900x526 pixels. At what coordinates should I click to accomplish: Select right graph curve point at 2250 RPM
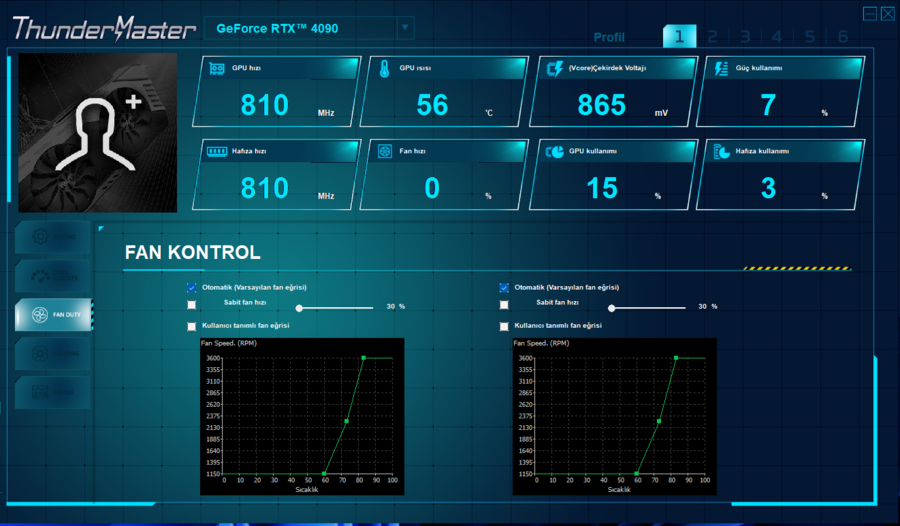pos(659,421)
